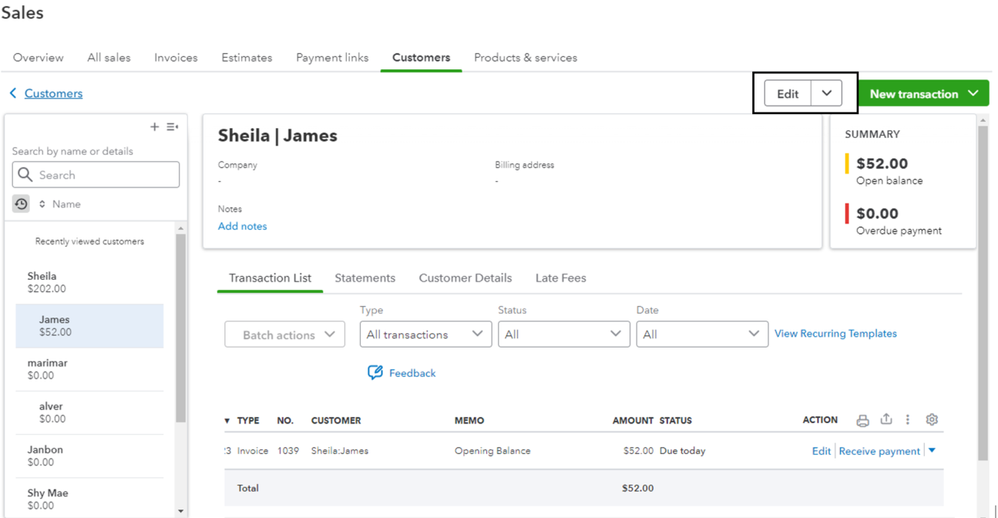Click the print icon above transactions

(x=863, y=421)
